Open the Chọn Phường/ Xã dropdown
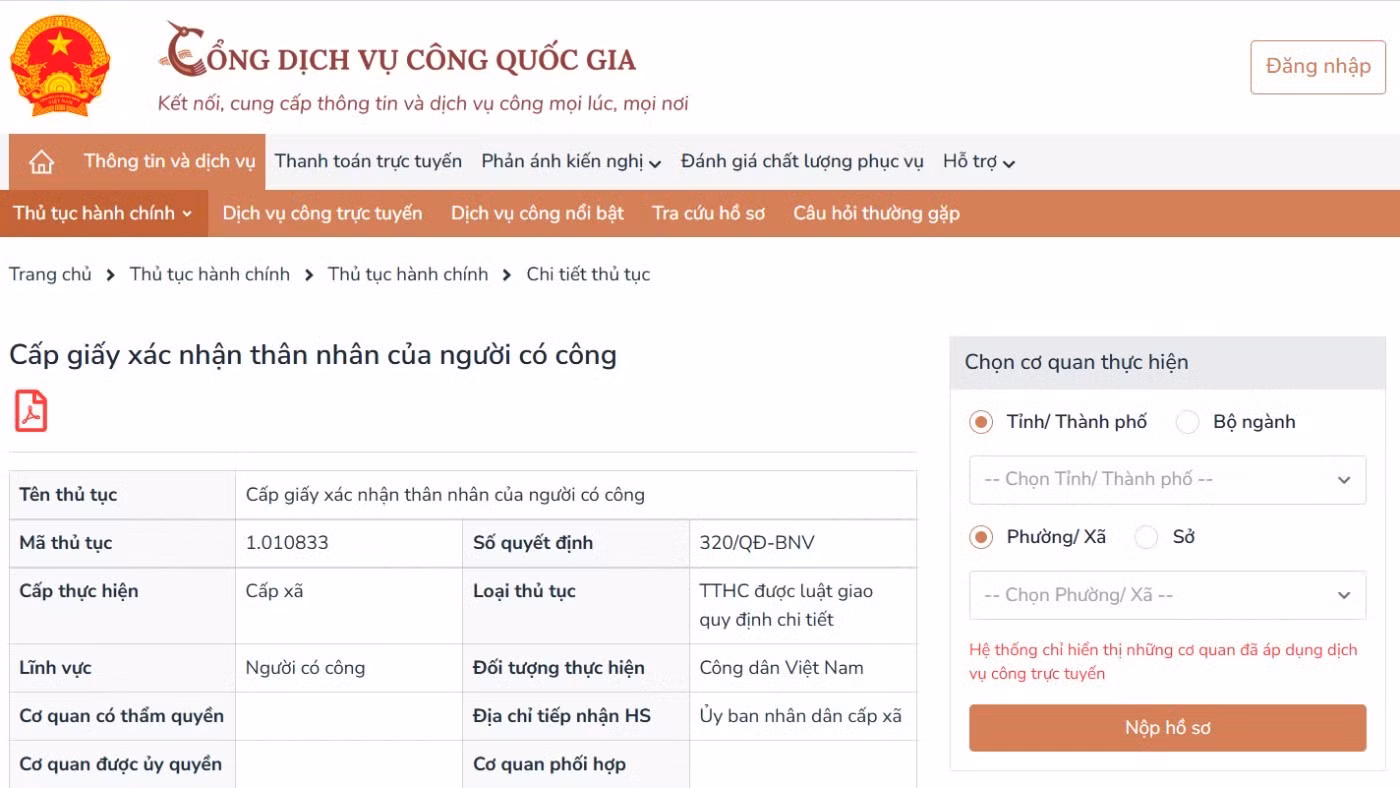This screenshot has width=1400, height=788. point(1167,595)
